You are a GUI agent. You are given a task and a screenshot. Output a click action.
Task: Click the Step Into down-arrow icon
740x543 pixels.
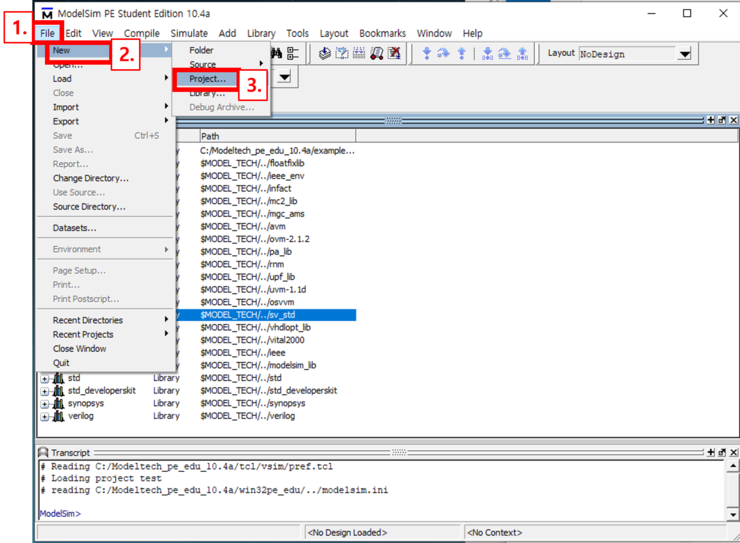point(427,53)
